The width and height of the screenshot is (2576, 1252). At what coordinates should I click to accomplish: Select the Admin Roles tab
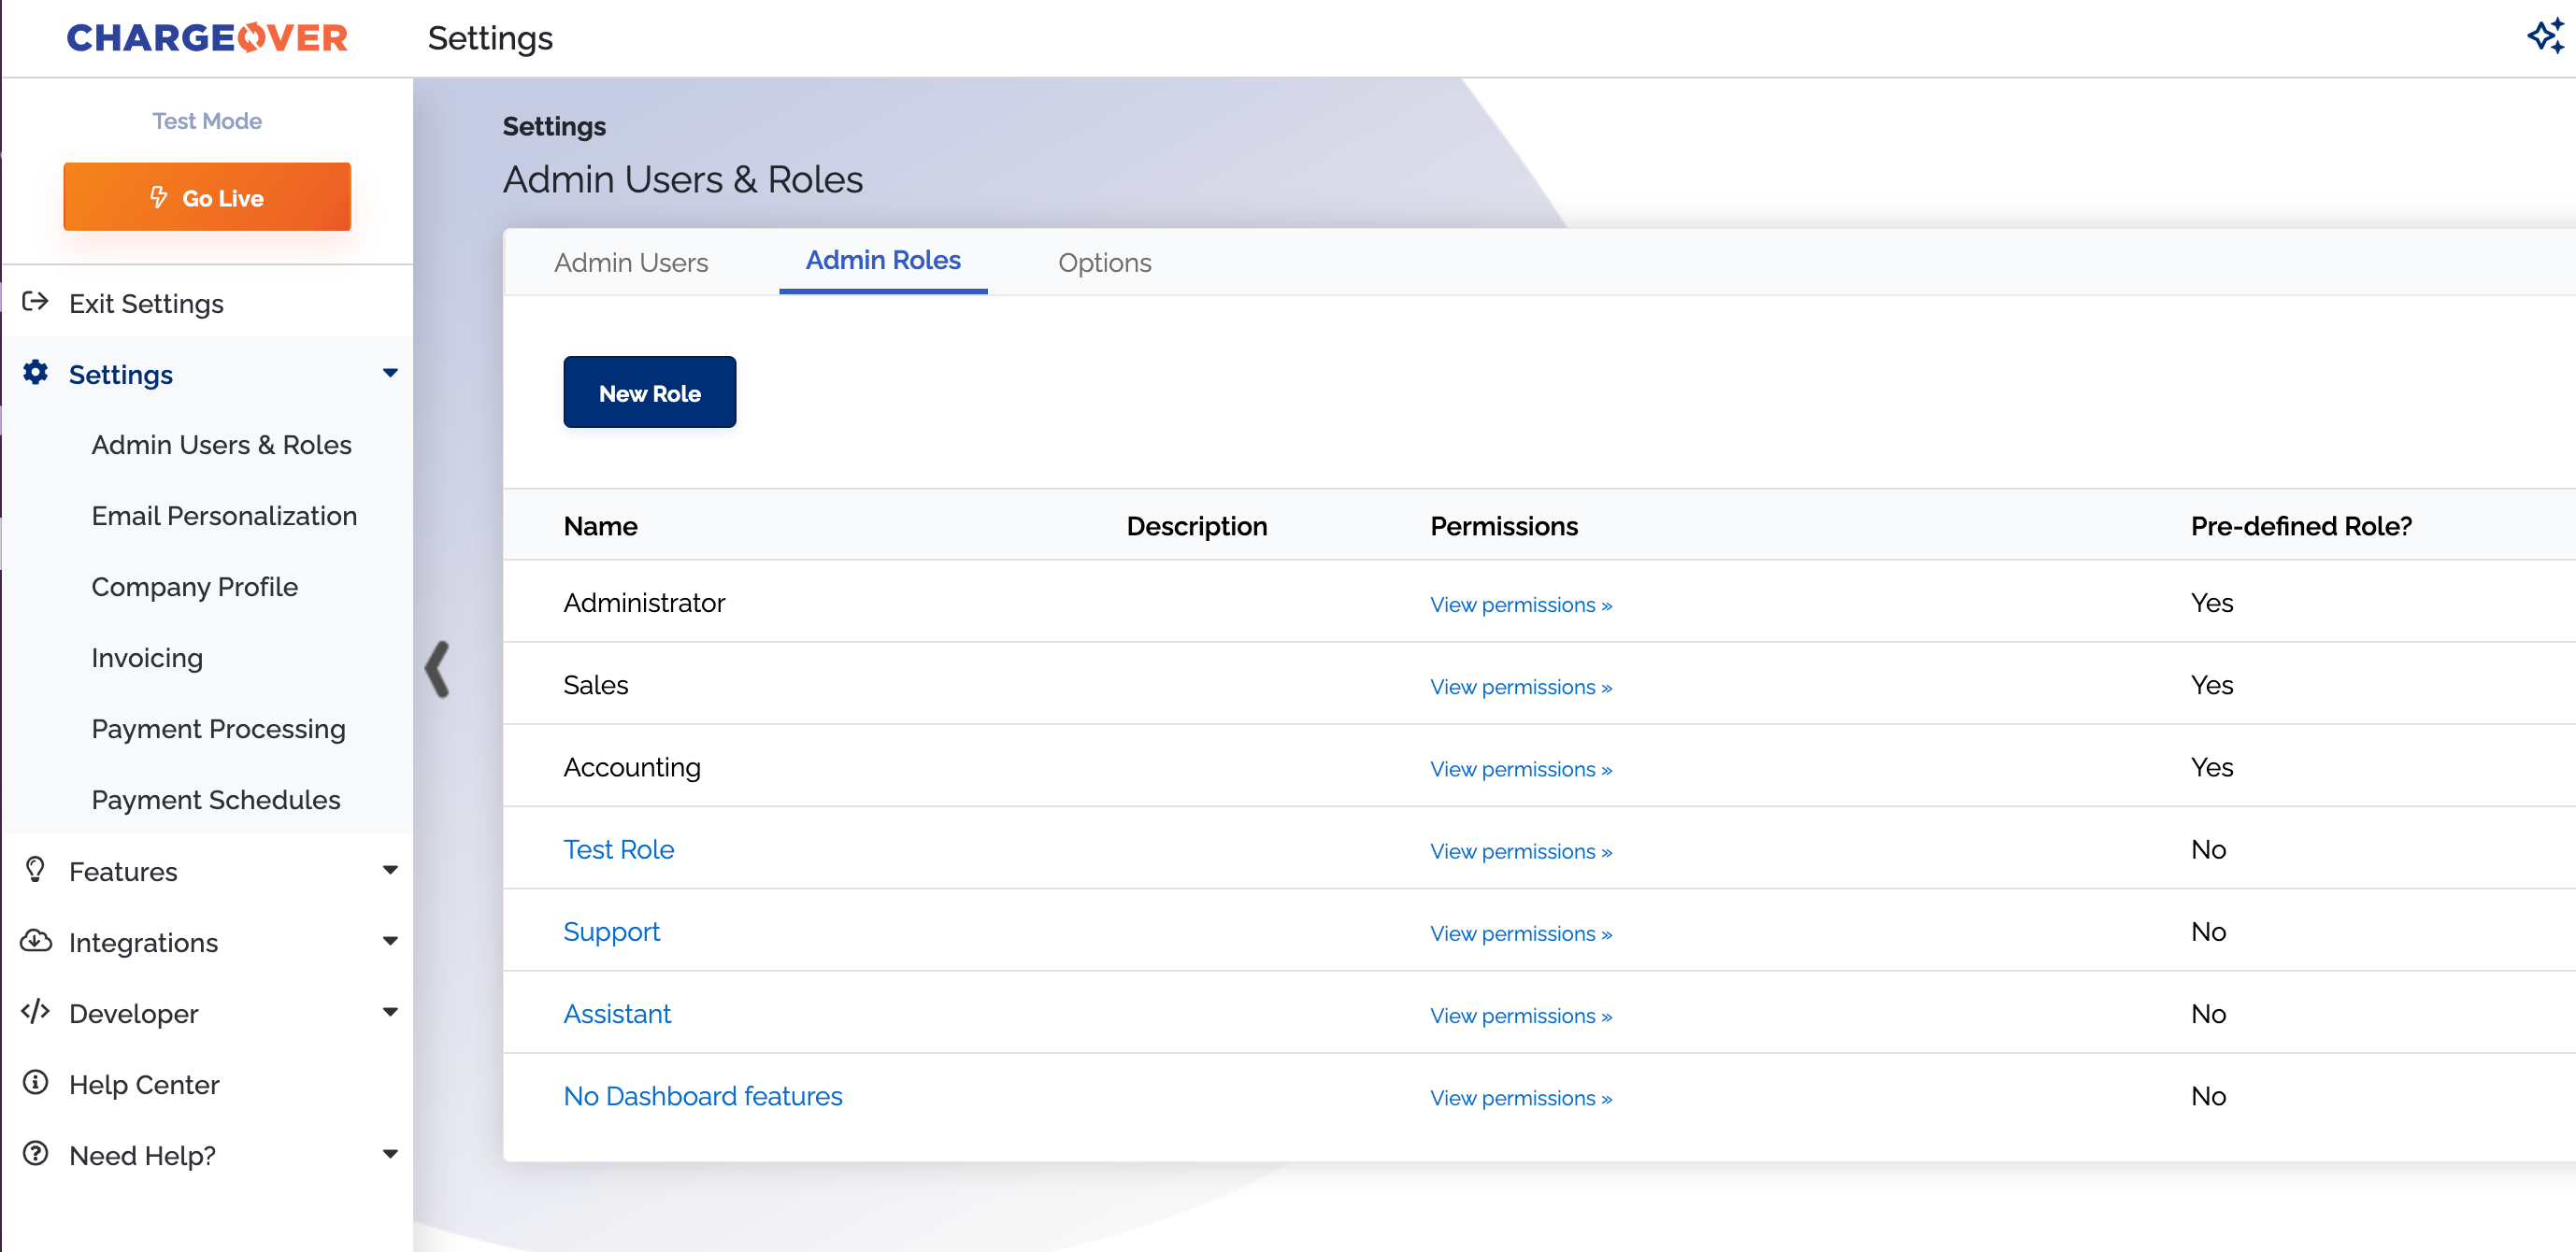[x=883, y=261]
